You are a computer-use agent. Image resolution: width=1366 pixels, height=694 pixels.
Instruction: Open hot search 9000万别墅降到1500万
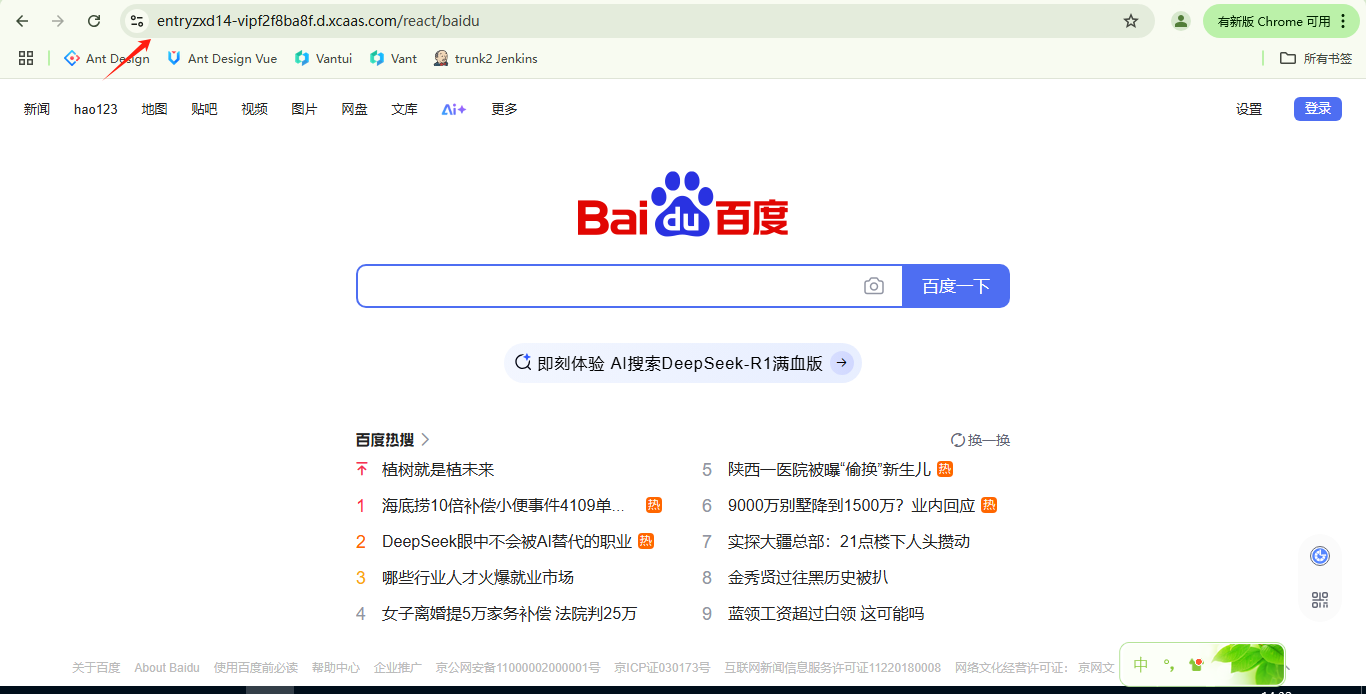click(x=851, y=506)
